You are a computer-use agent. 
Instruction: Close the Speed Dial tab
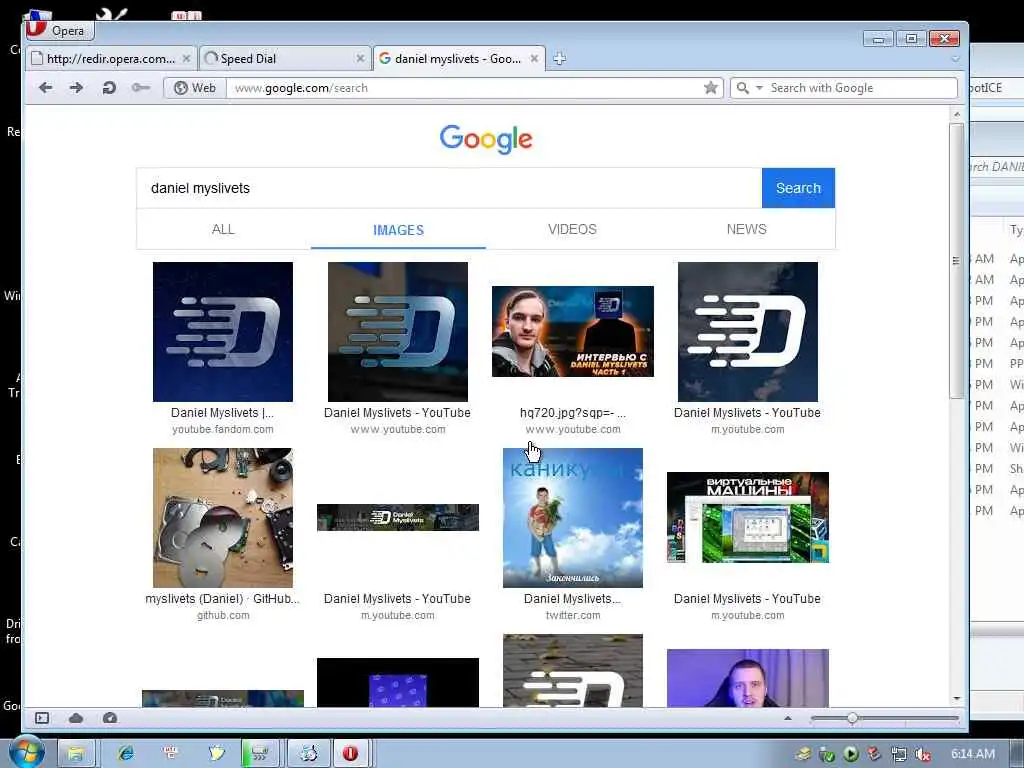pos(360,59)
